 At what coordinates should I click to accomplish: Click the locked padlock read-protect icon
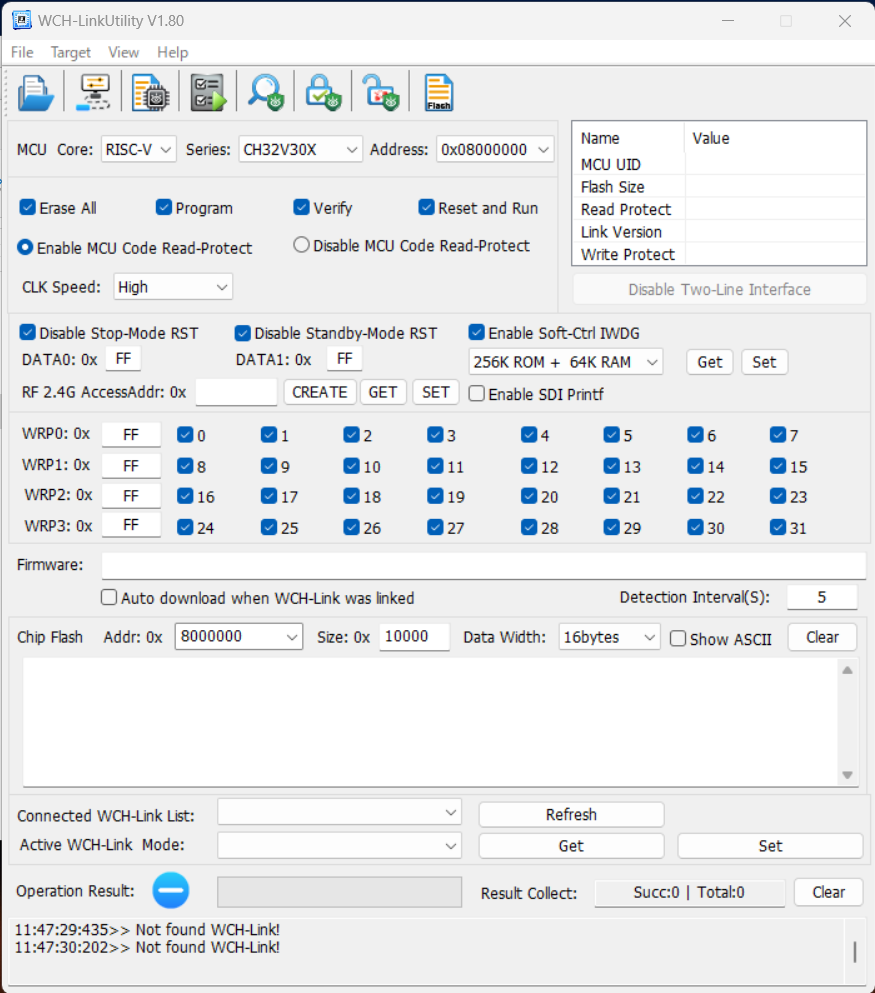coord(323,92)
